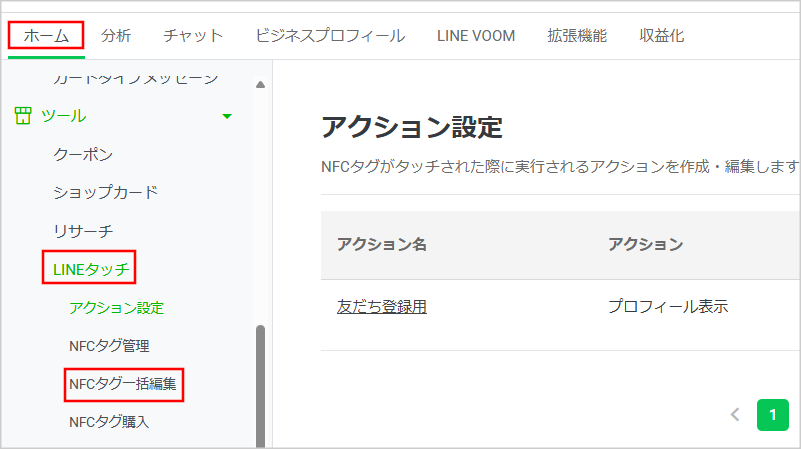Open クーポン in the sidebar
The height and width of the screenshot is (449, 801).
coord(83,154)
